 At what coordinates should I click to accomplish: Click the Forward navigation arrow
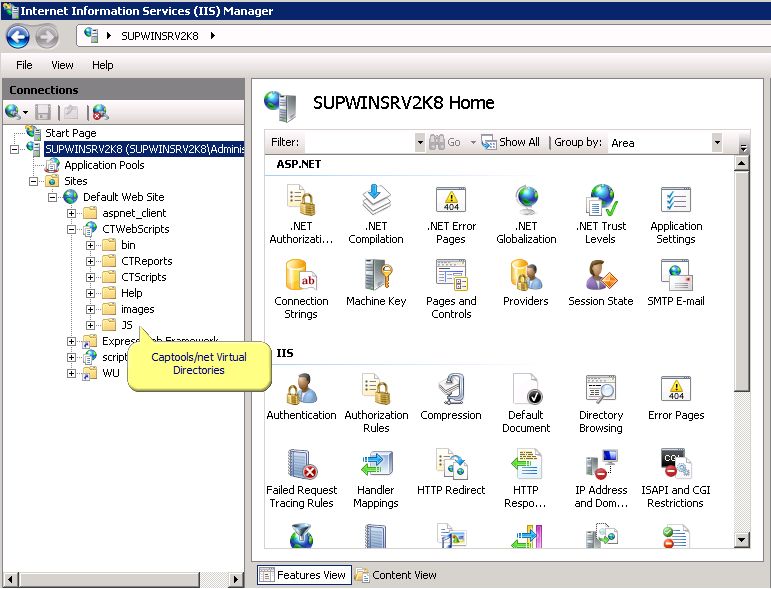[x=47, y=37]
